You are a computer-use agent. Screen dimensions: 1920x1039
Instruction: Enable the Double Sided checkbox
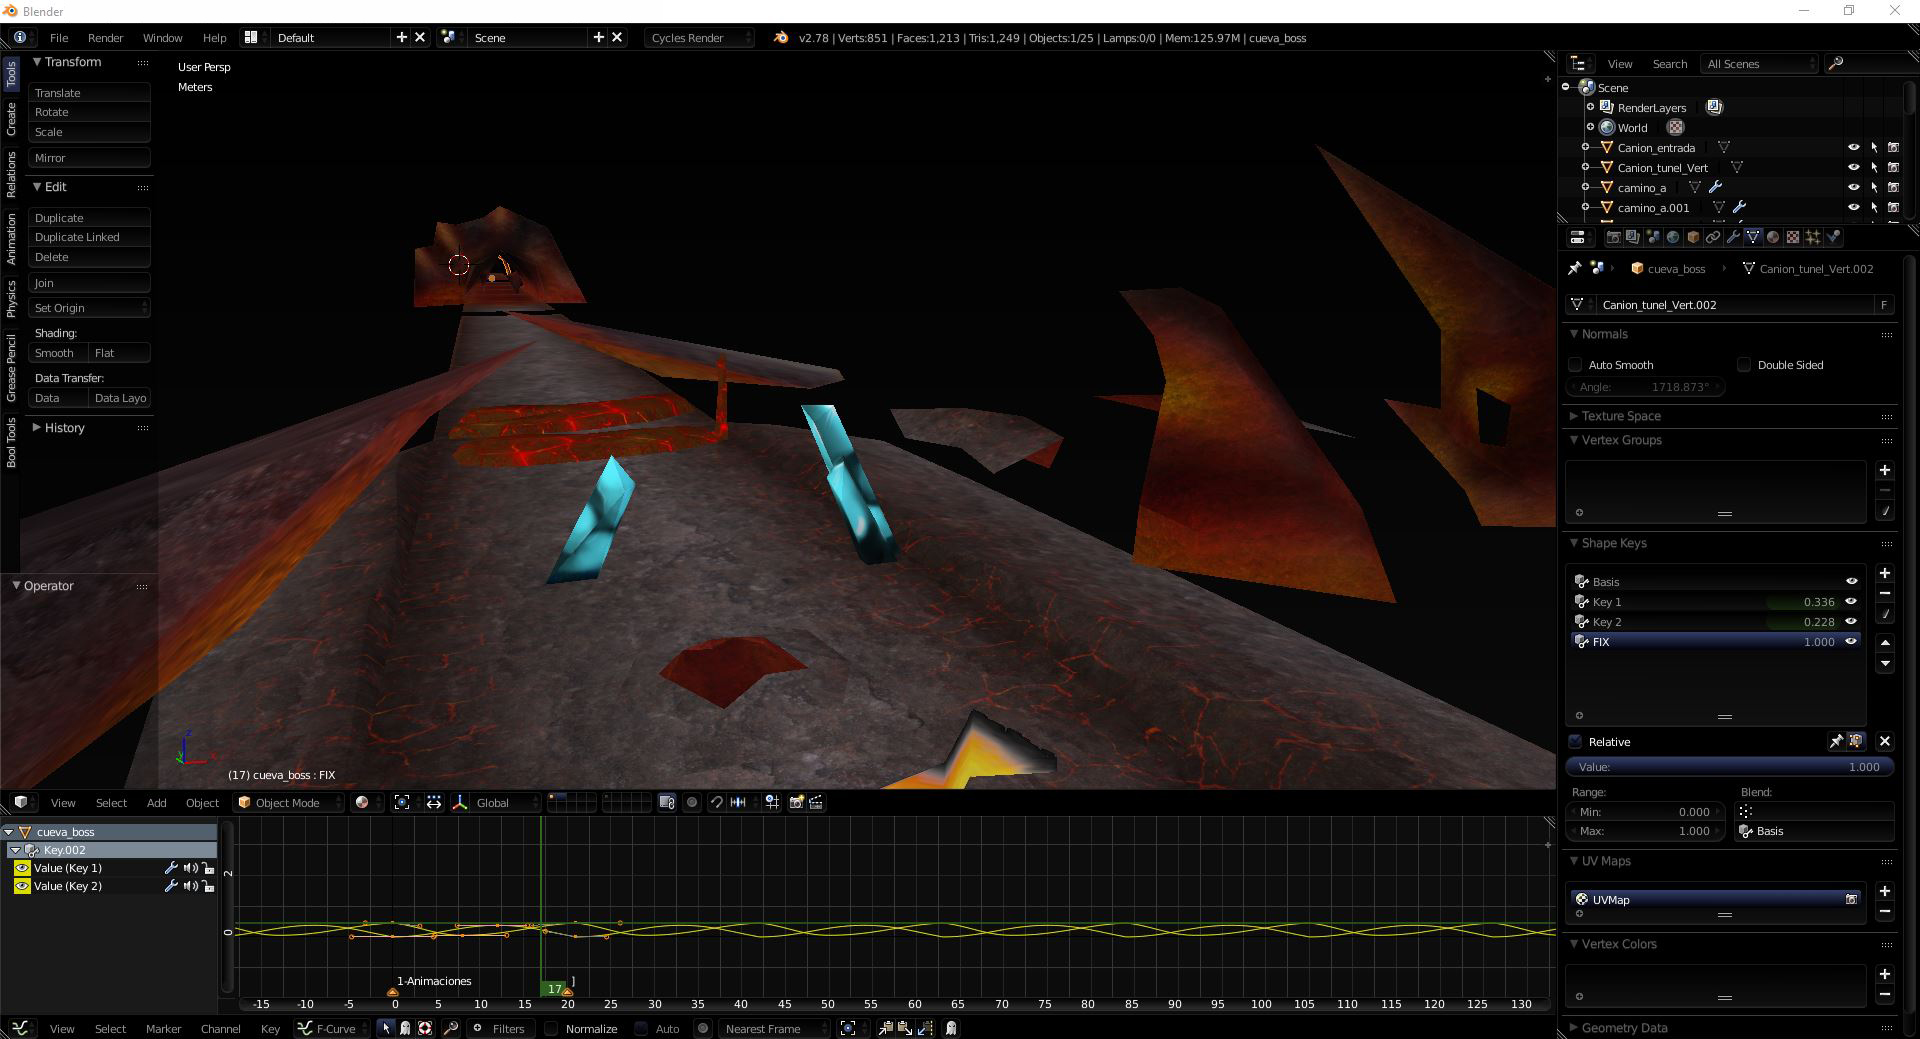click(x=1744, y=365)
